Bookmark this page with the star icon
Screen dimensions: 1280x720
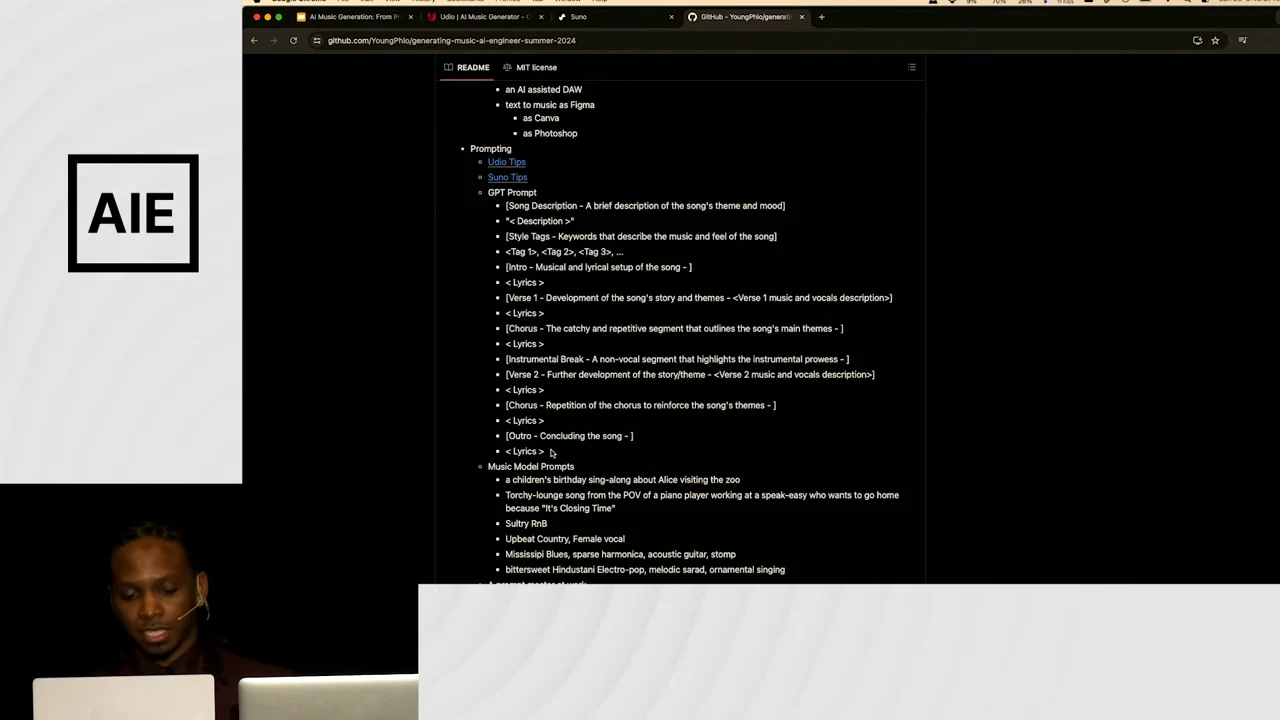click(1215, 41)
